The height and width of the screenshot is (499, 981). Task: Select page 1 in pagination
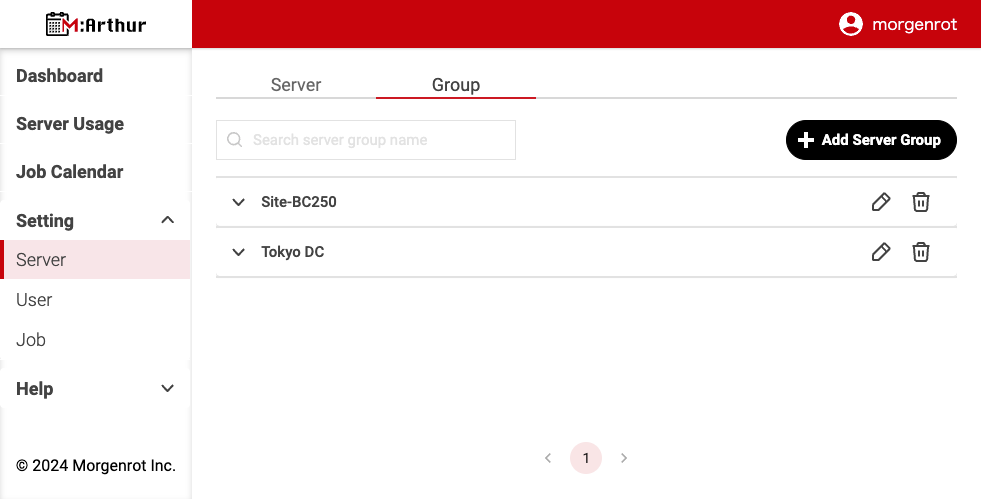click(x=586, y=458)
